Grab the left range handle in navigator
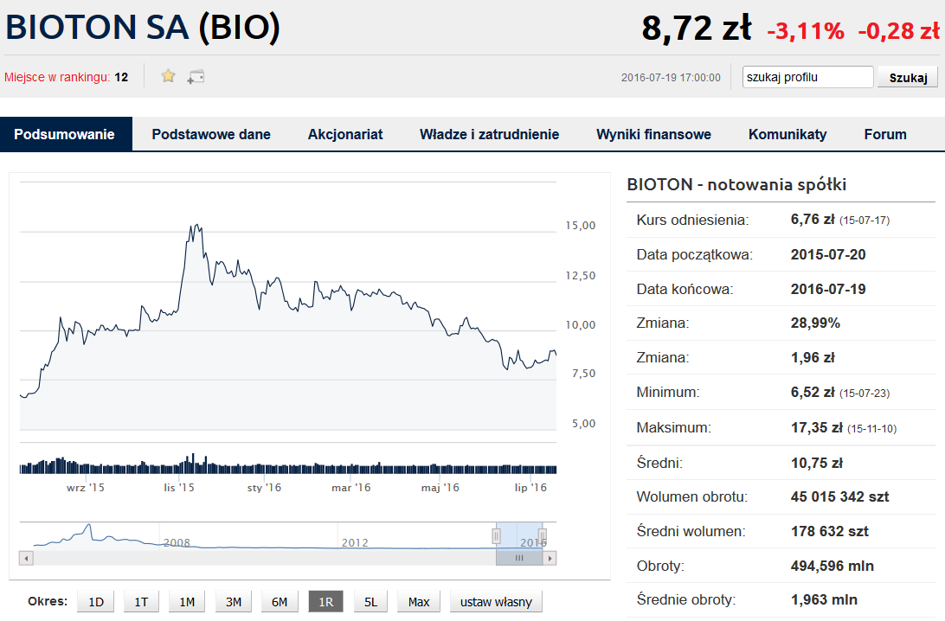Image resolution: width=945 pixels, height=621 pixels. (497, 535)
